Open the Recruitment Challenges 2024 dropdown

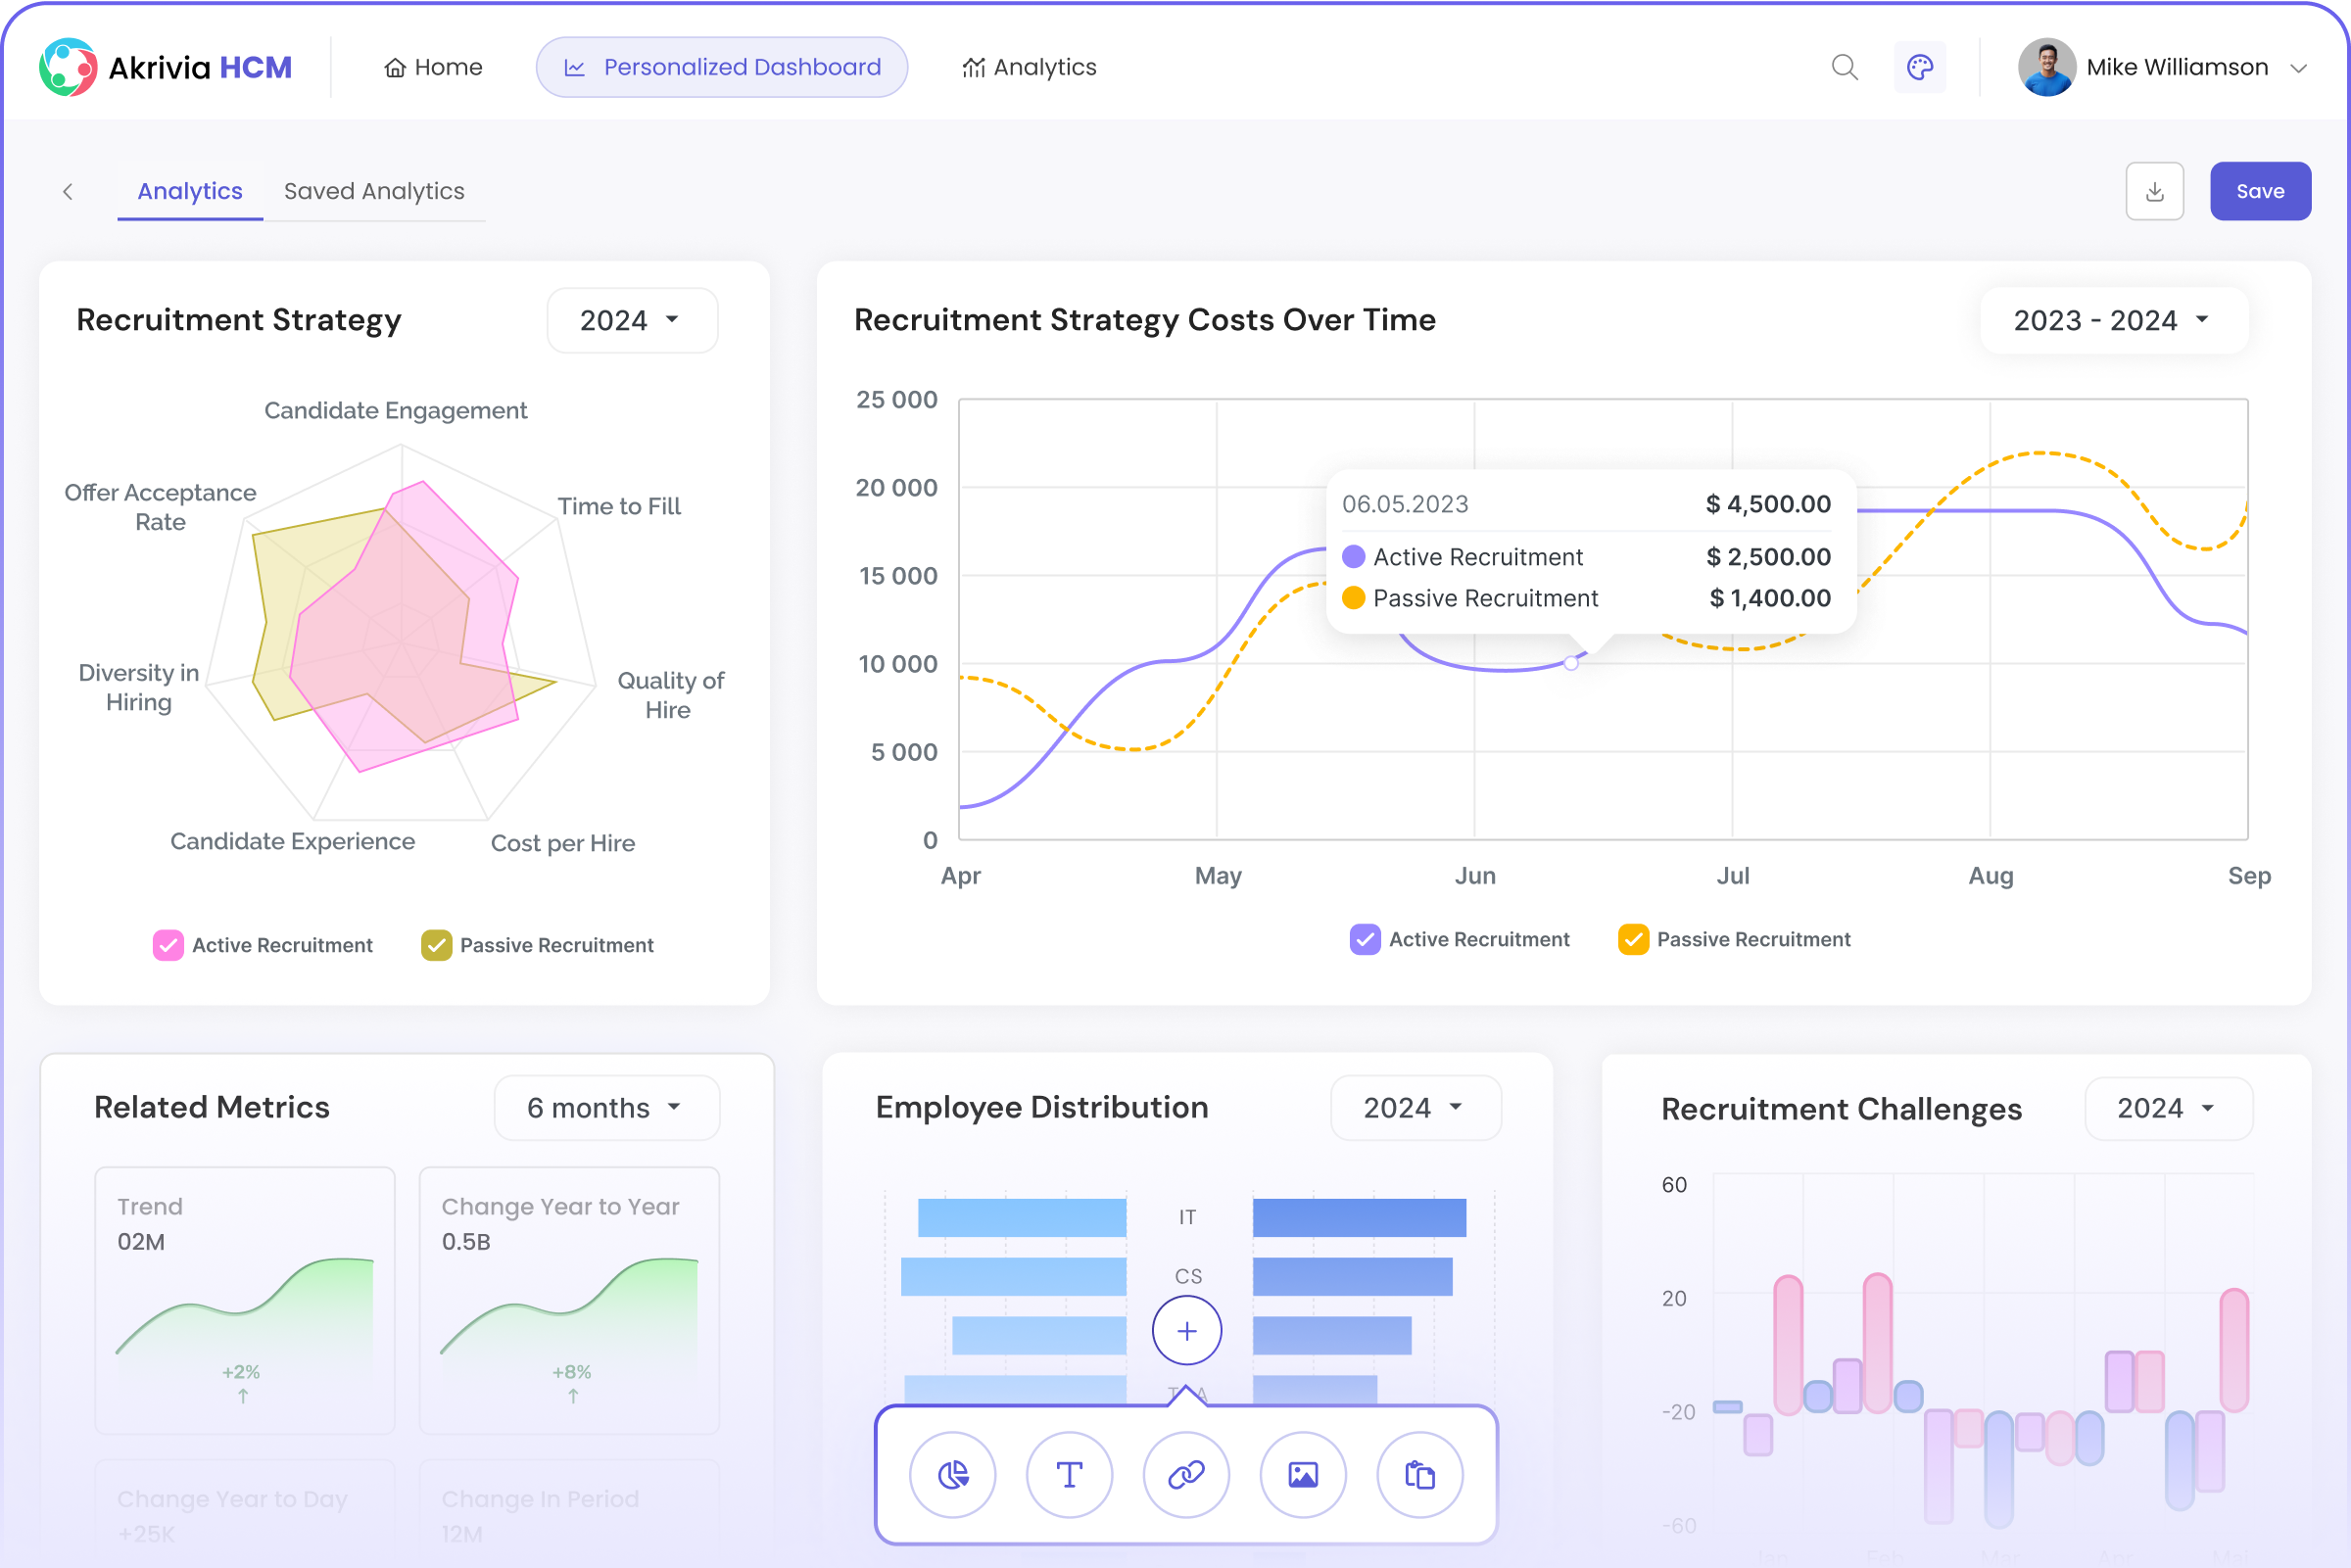[2168, 1108]
